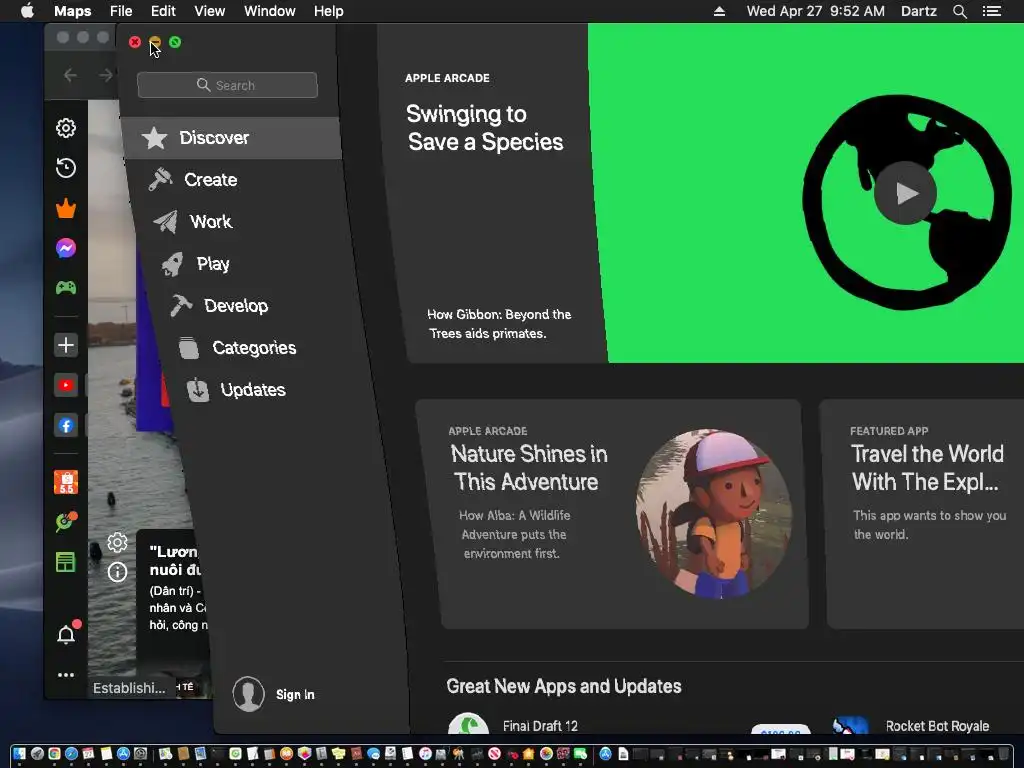The height and width of the screenshot is (768, 1024).
Task: Open Safari from the Dock
Action: 71,754
